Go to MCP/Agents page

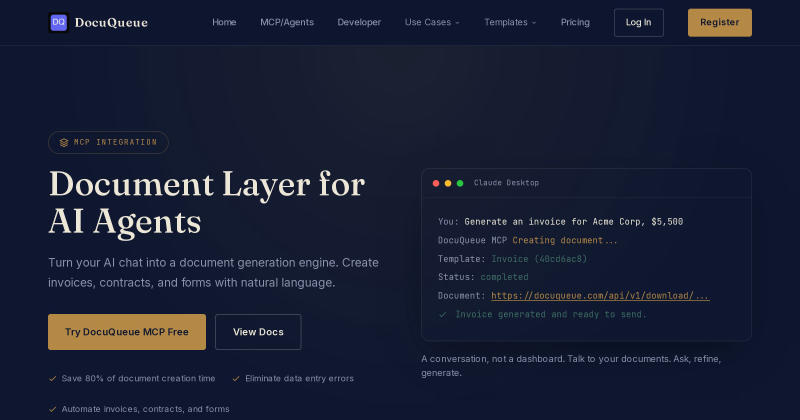point(287,22)
